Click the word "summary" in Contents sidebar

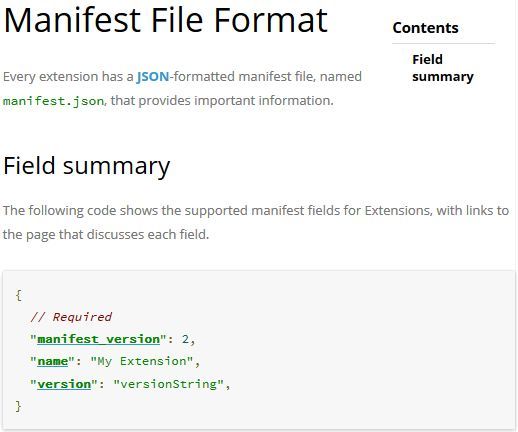(443, 77)
